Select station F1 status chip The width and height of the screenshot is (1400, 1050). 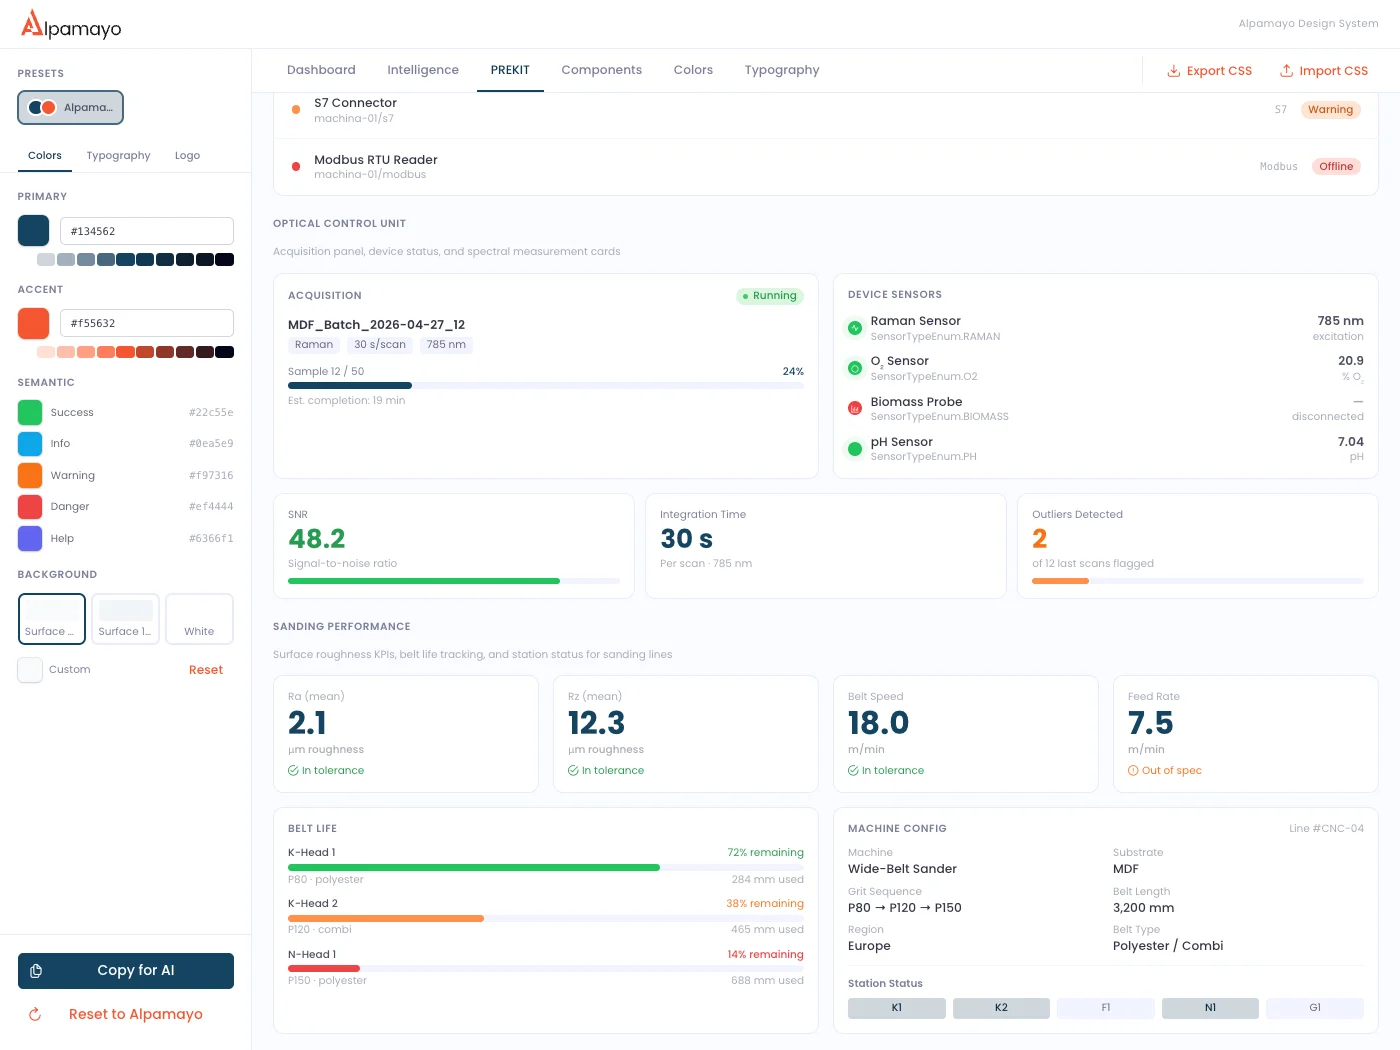(x=1106, y=1008)
